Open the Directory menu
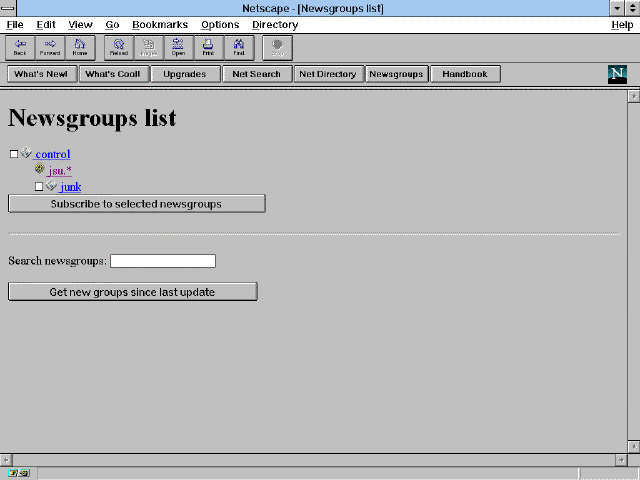Screen dimensions: 640x480 pyautogui.click(x=275, y=25)
